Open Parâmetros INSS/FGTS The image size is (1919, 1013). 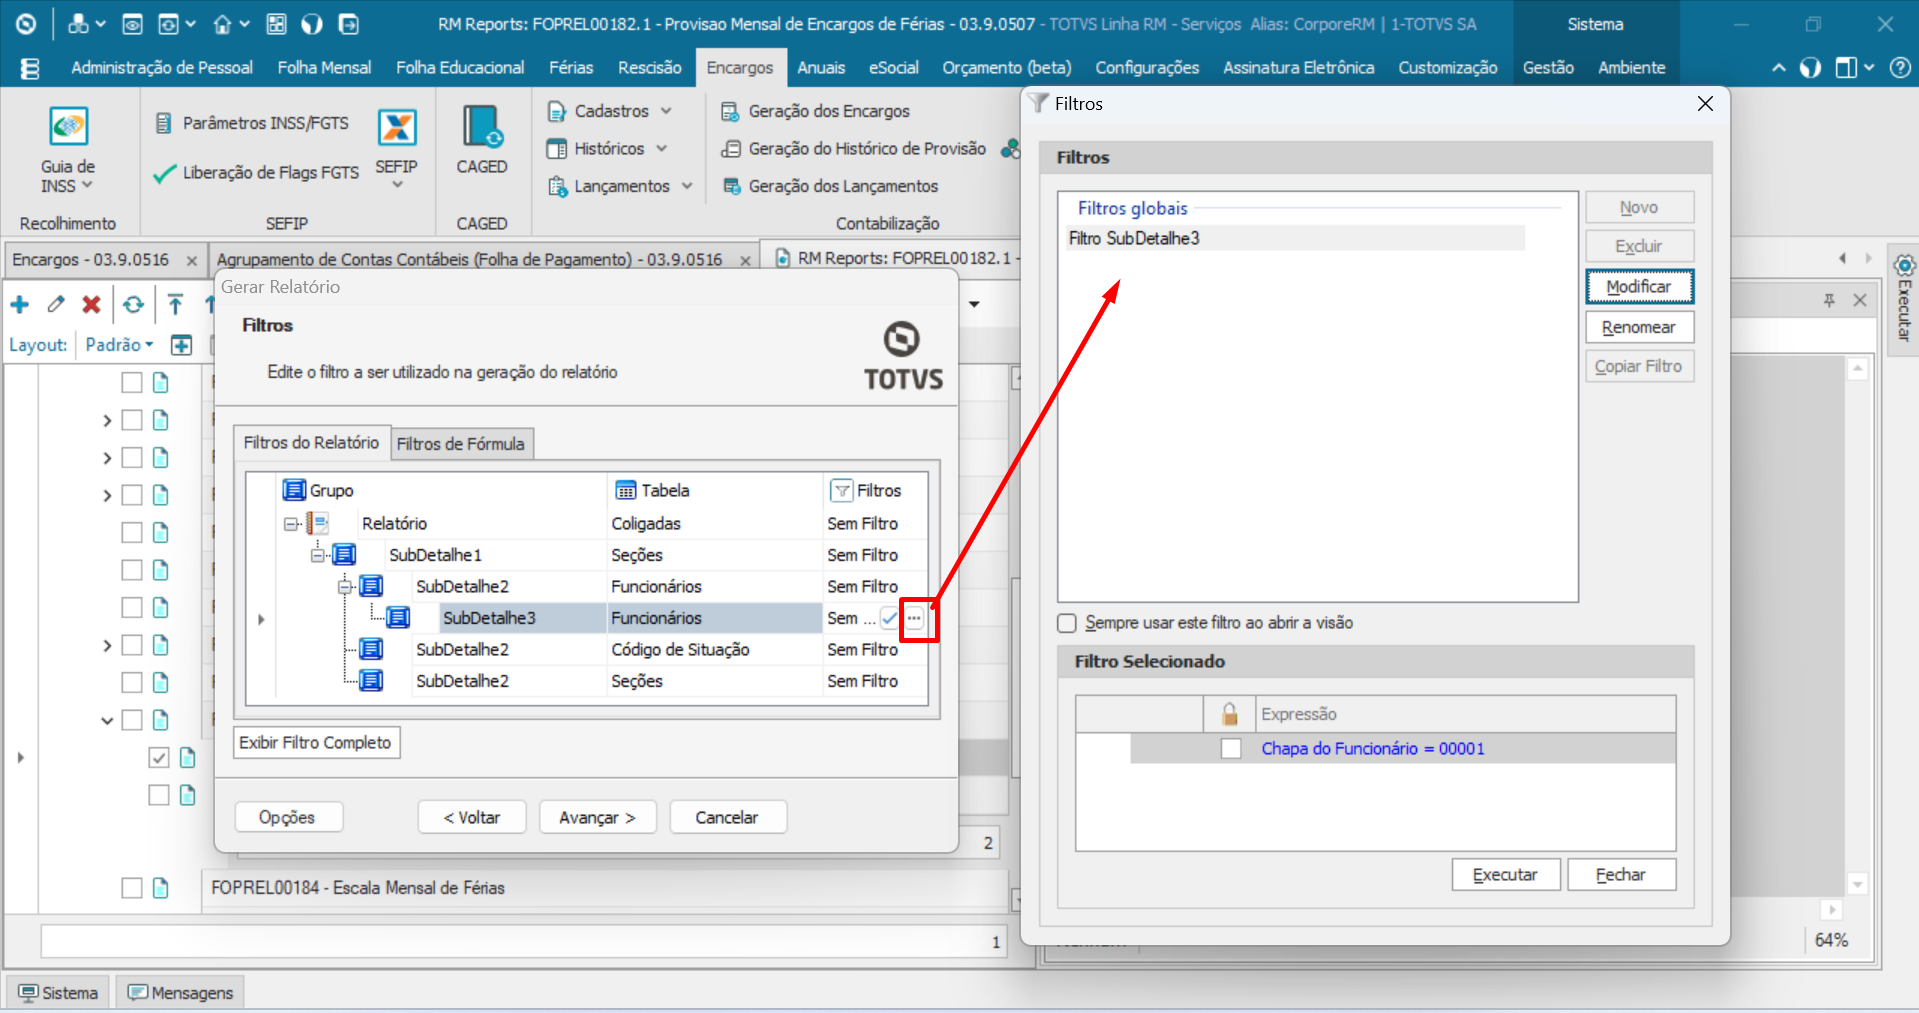pos(264,123)
